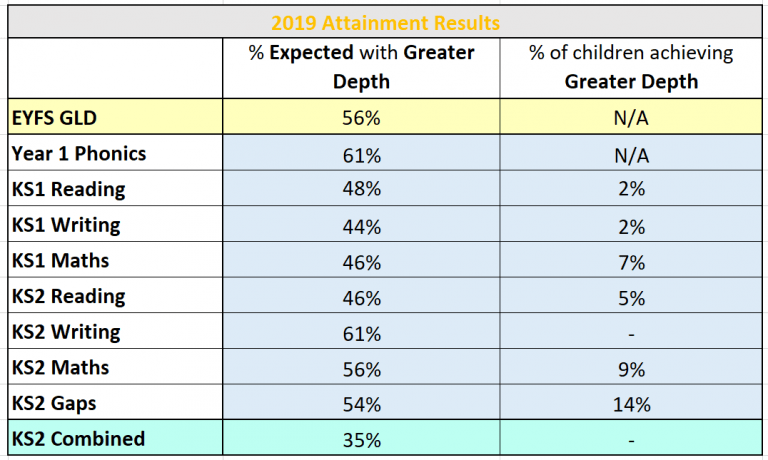Click the 9% cell for KS2 Maths
This screenshot has height=460, width=768.
pyautogui.click(x=631, y=368)
